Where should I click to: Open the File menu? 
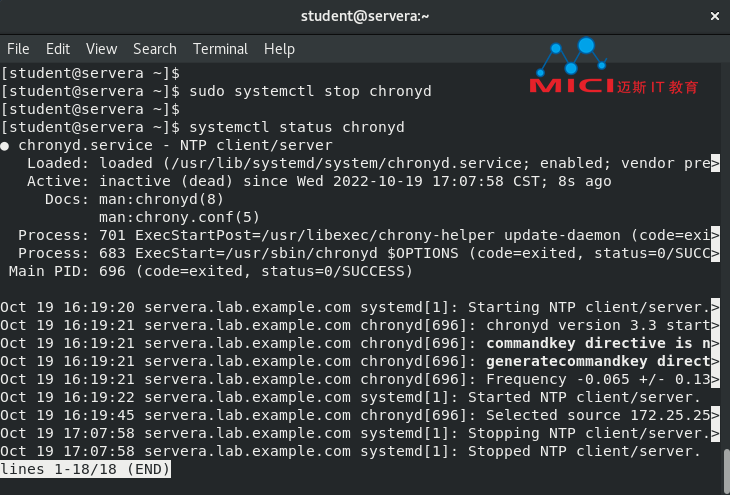[x=18, y=49]
